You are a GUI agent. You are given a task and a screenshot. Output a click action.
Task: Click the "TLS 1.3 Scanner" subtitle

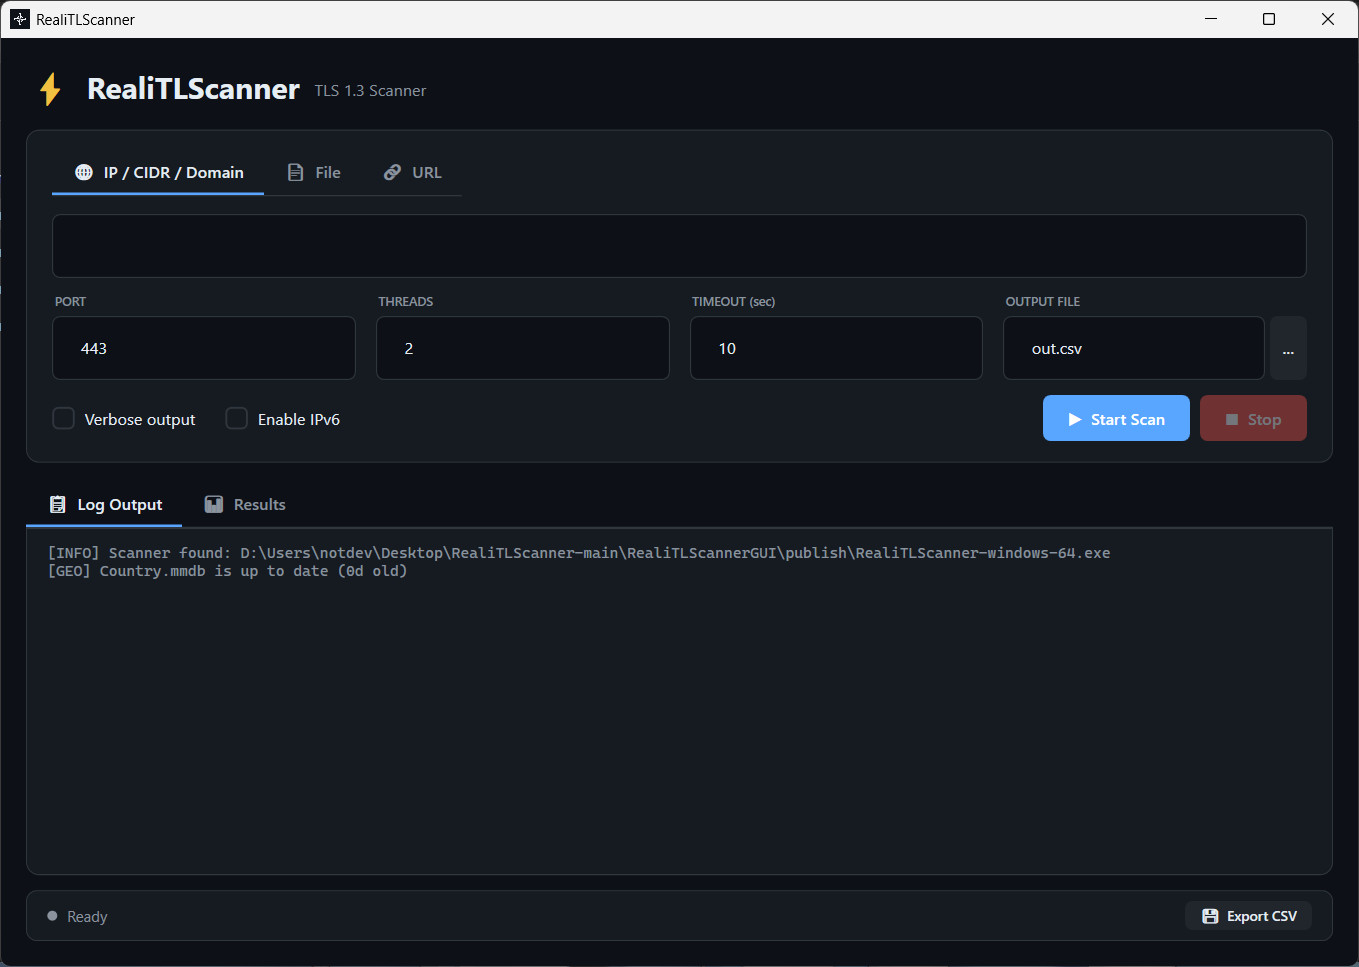point(370,90)
